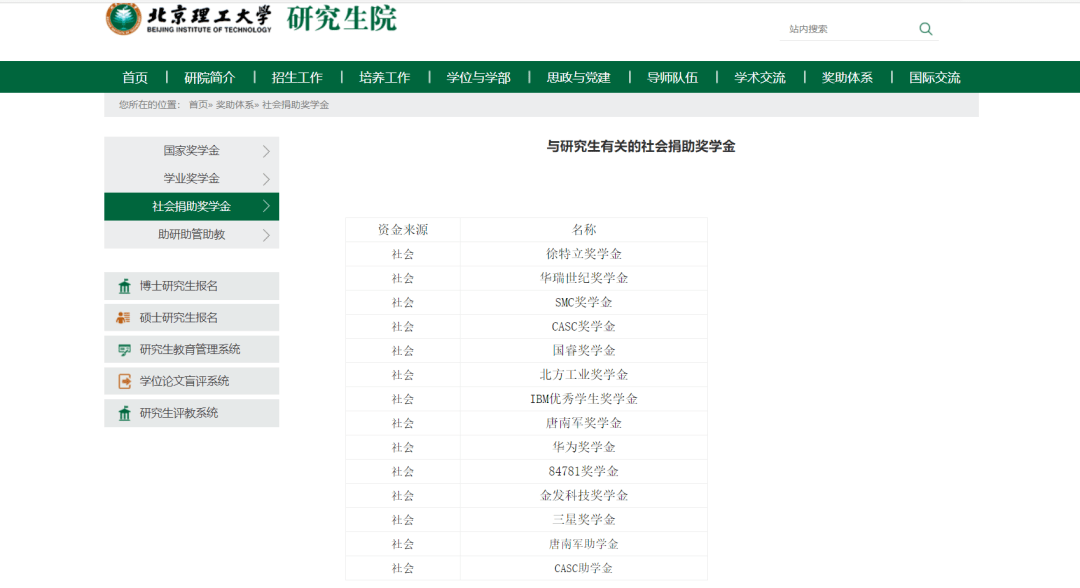Click the search magnifier icon

[x=925, y=29]
